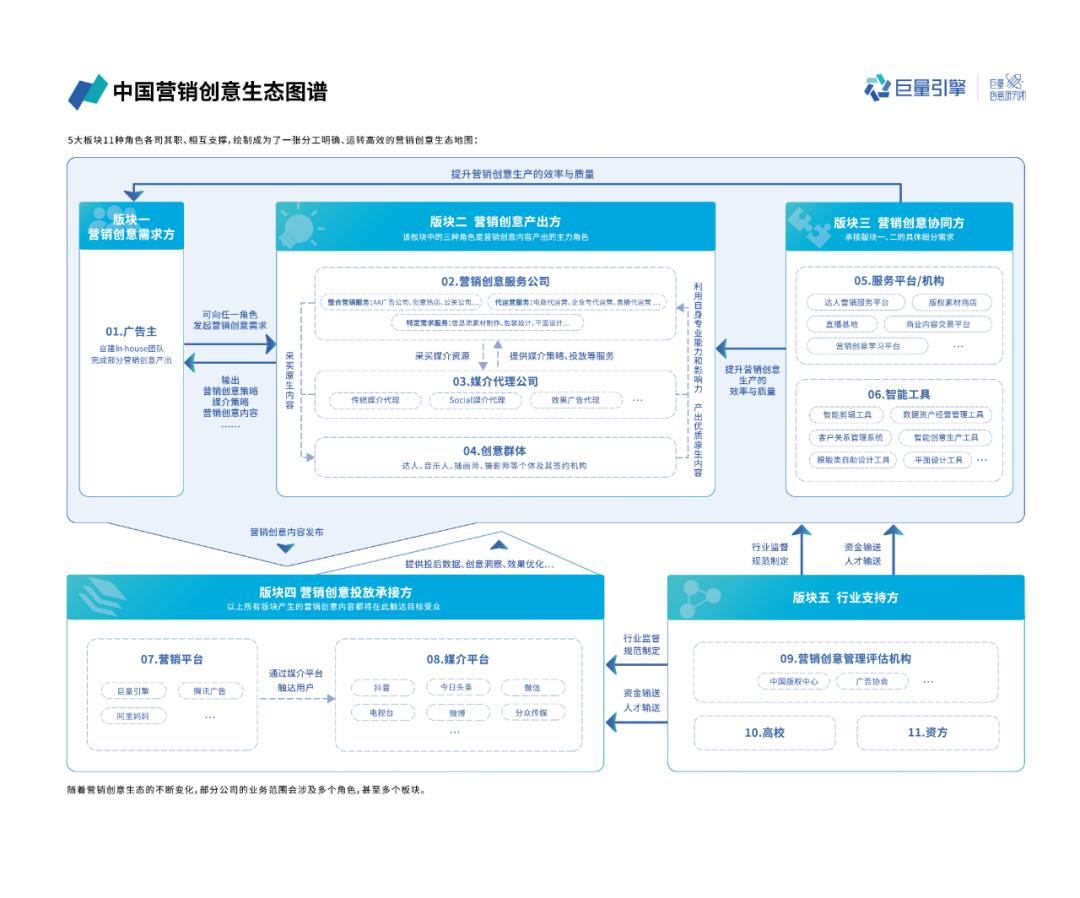Viewport: 1080px width, 898px height.
Task: Click the 平面设计工具 pill
Action: click(937, 460)
